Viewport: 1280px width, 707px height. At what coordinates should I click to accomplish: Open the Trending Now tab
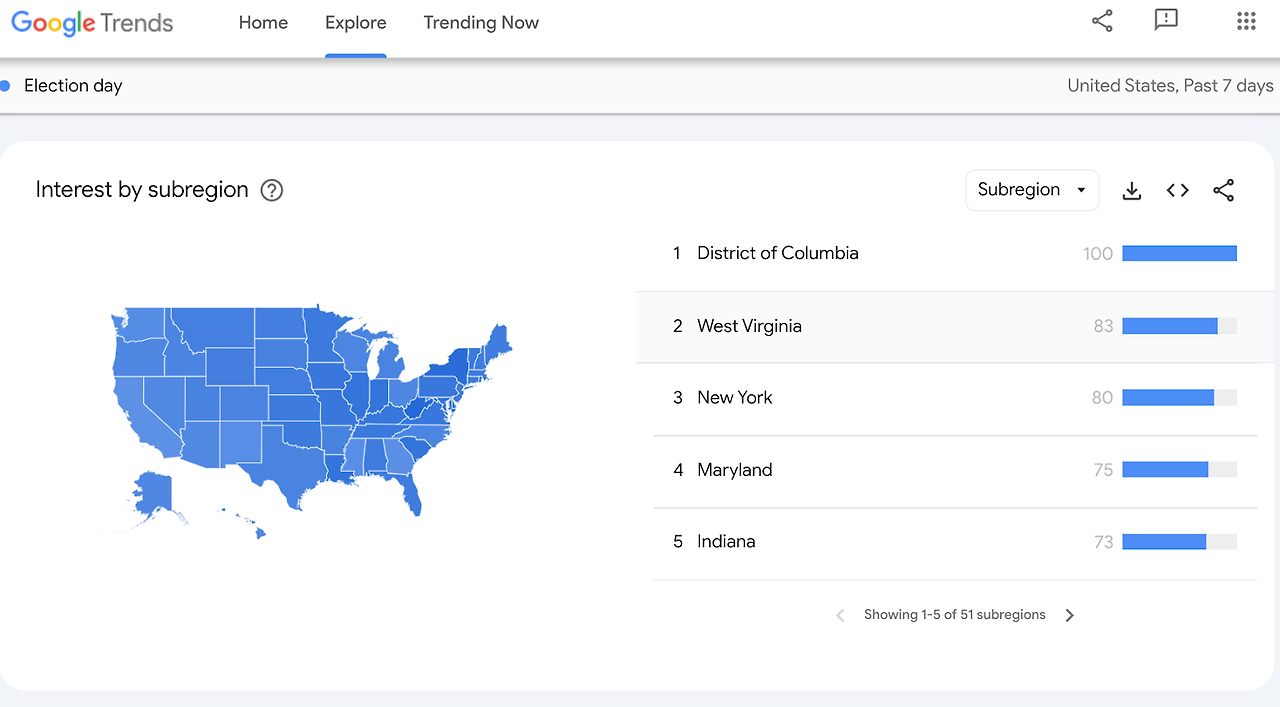click(x=481, y=23)
